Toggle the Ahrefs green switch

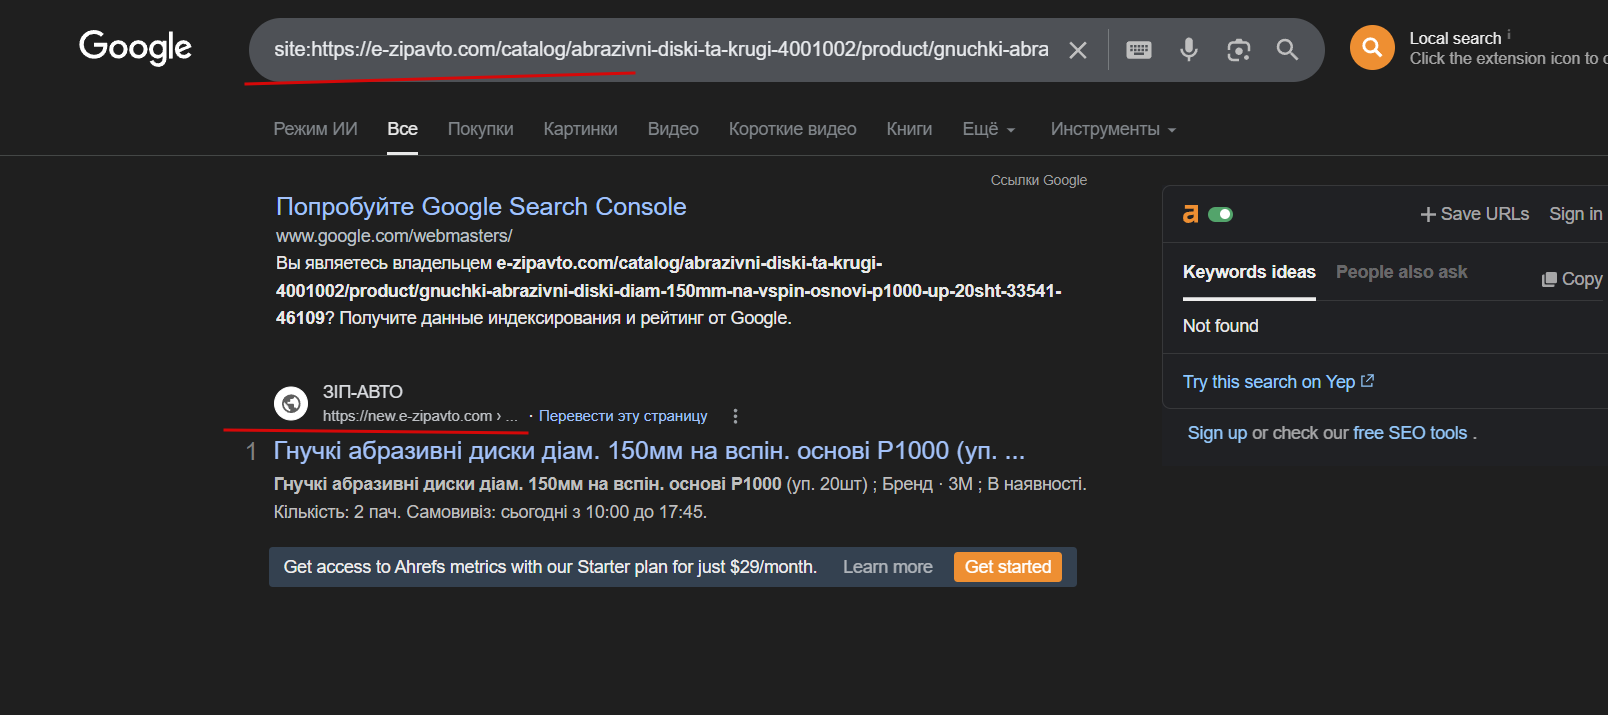click(x=1220, y=214)
